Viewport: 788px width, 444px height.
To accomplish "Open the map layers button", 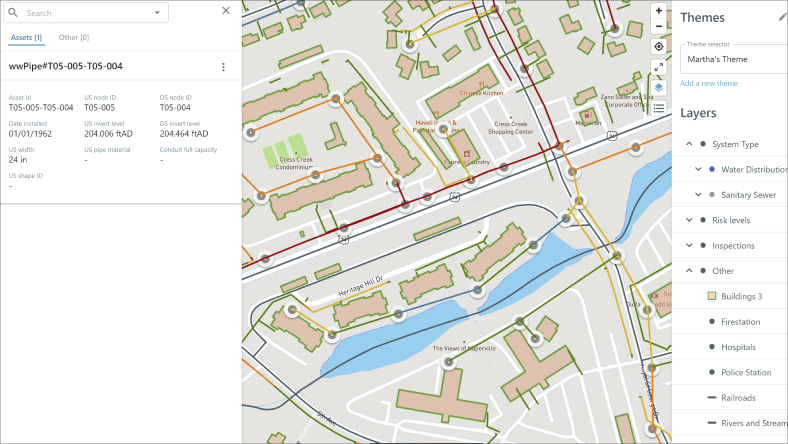I will 659,87.
